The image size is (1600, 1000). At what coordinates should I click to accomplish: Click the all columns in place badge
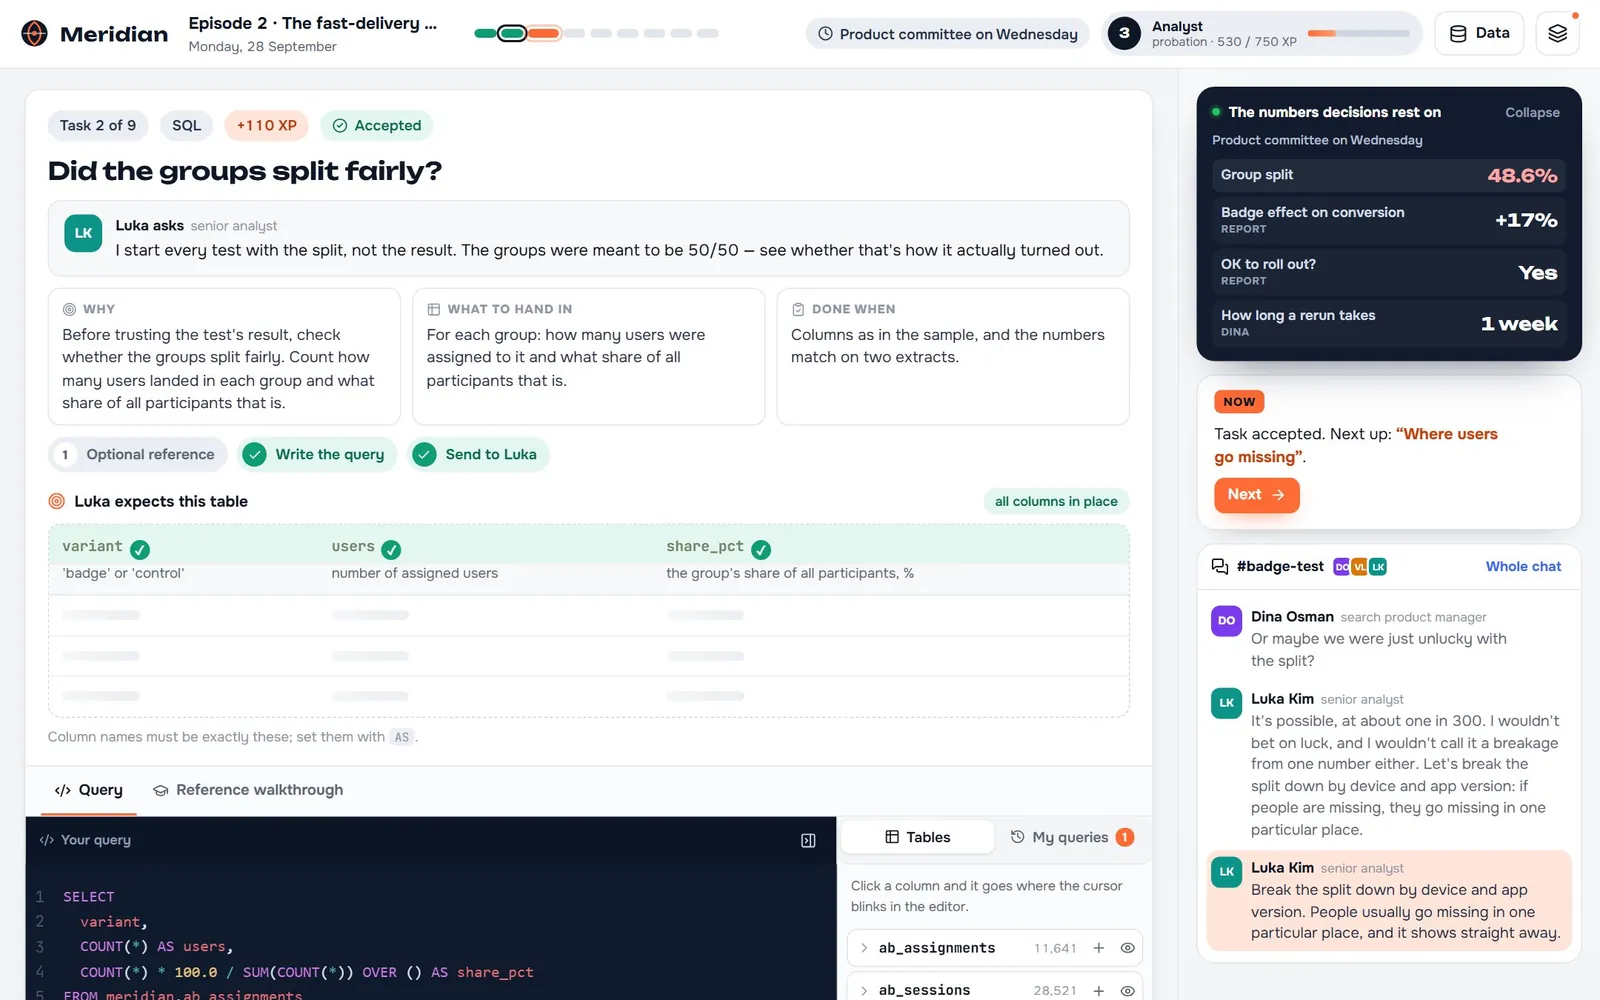(x=1056, y=502)
